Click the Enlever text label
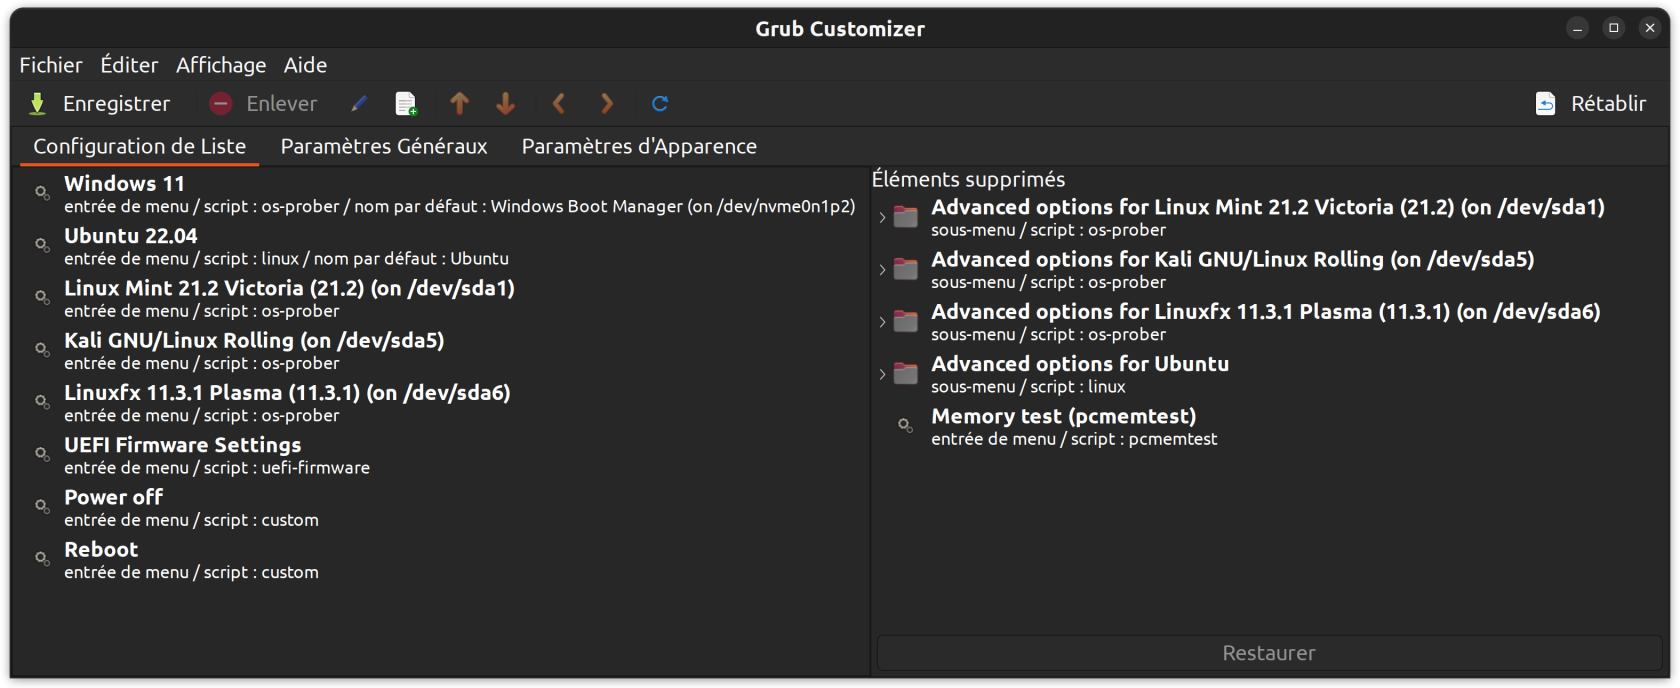 (x=282, y=104)
